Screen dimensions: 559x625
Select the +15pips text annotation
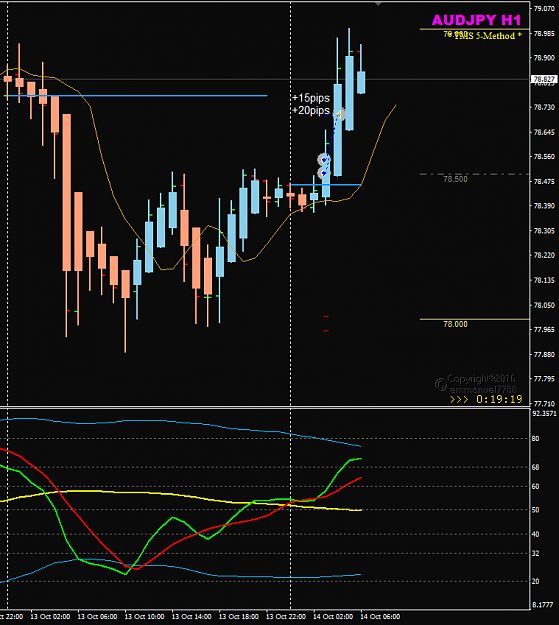pyautogui.click(x=311, y=98)
